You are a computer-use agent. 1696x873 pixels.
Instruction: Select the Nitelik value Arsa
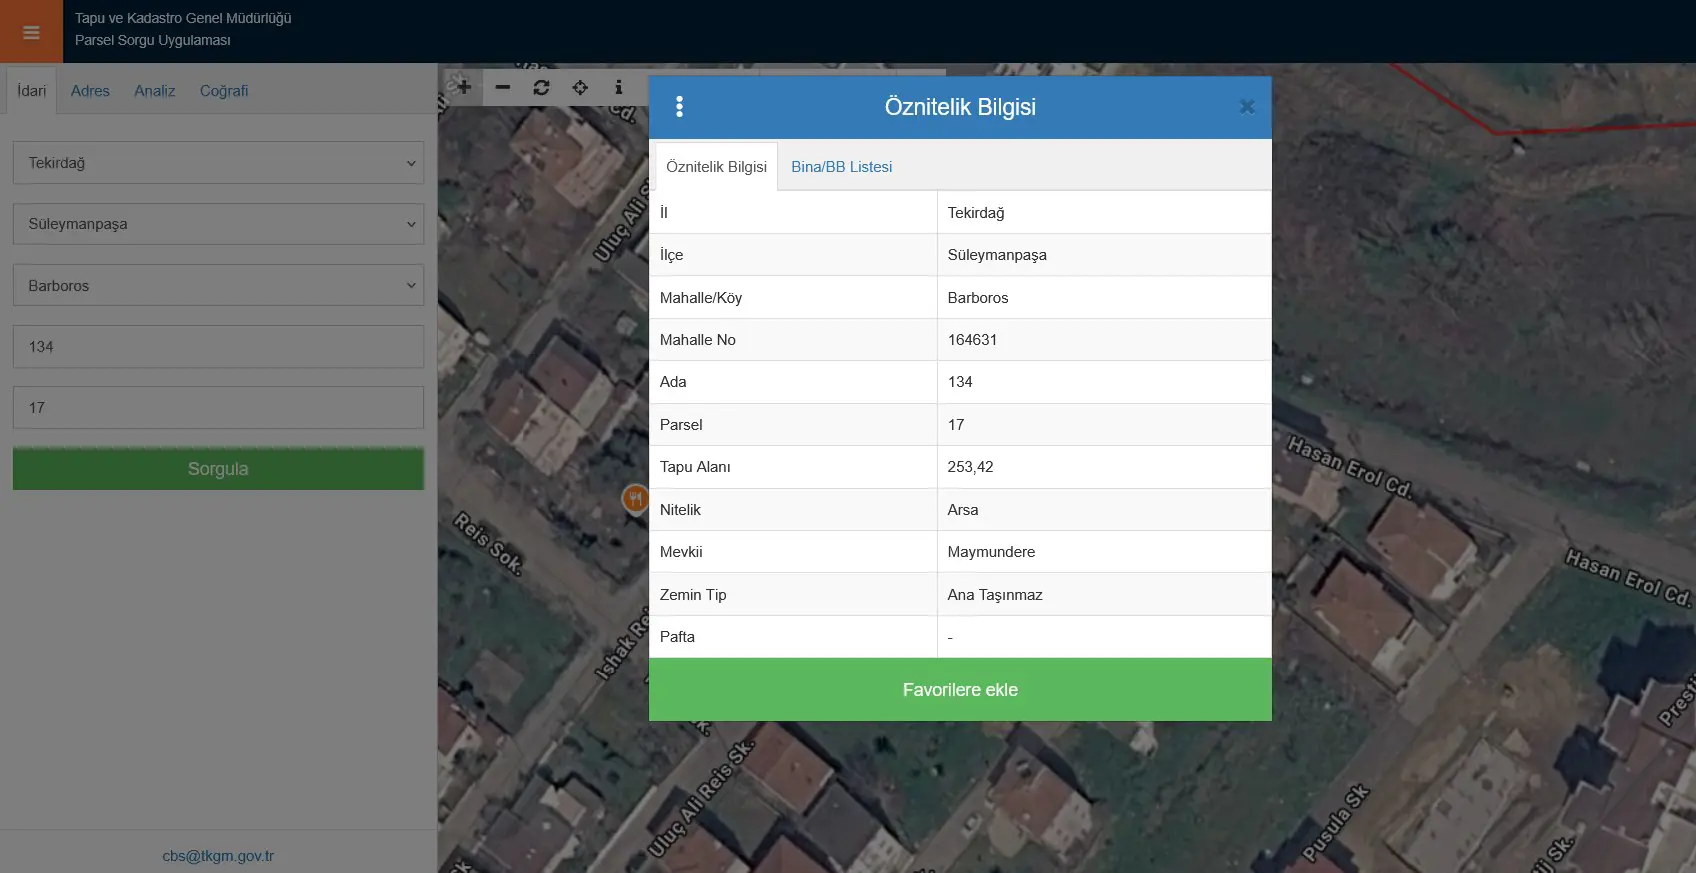pos(963,510)
